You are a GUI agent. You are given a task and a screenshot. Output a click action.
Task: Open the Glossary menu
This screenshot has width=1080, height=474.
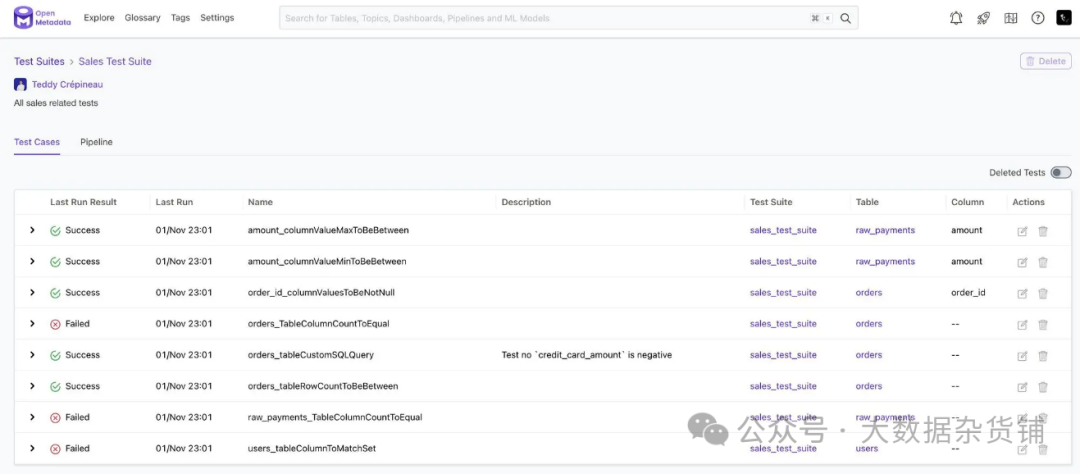tap(143, 18)
